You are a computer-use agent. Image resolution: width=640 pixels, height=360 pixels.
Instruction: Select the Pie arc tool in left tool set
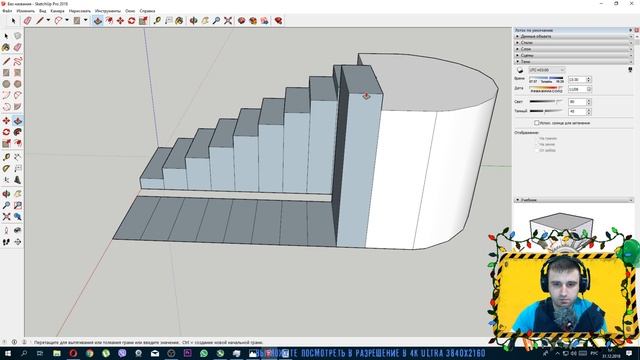tap(18, 107)
